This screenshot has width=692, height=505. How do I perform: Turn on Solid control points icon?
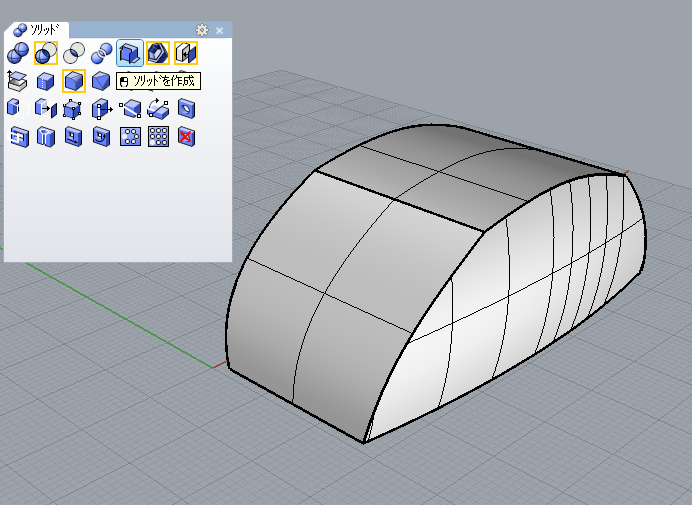pyautogui.click(x=74, y=109)
